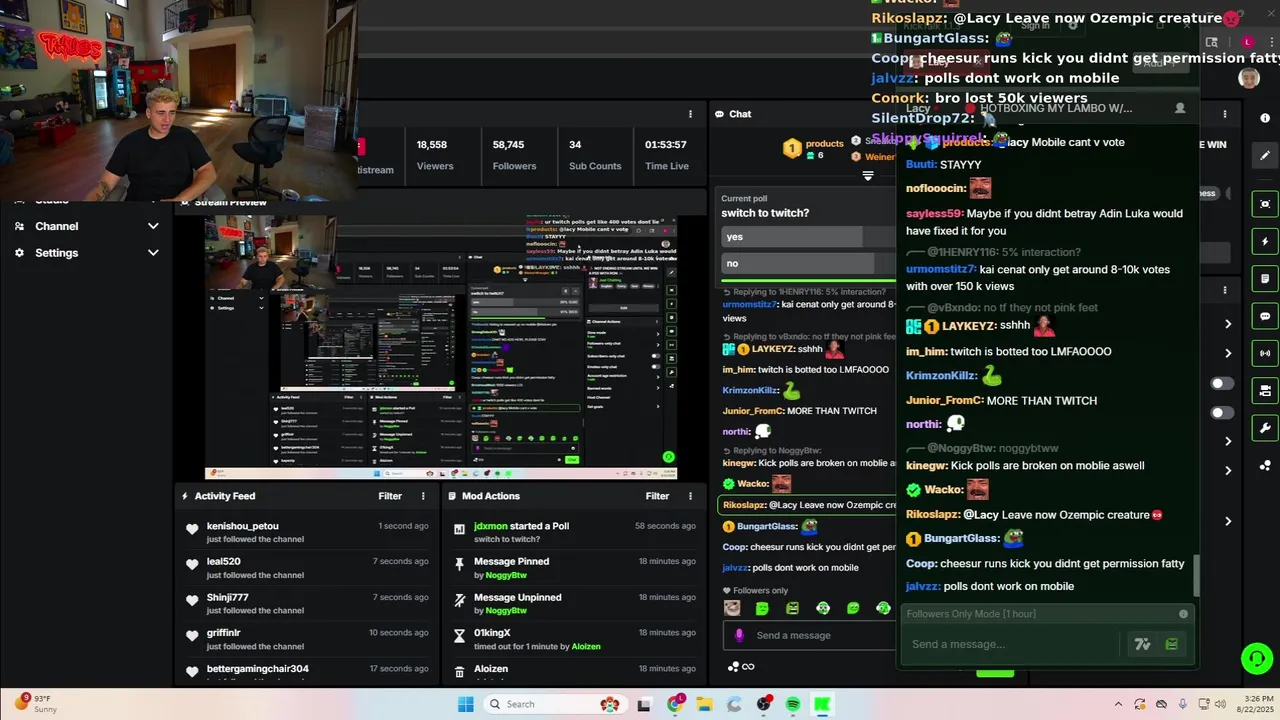Click the pin icon next to Message Pinned
Screen dimensions: 1280x720
tap(459, 565)
